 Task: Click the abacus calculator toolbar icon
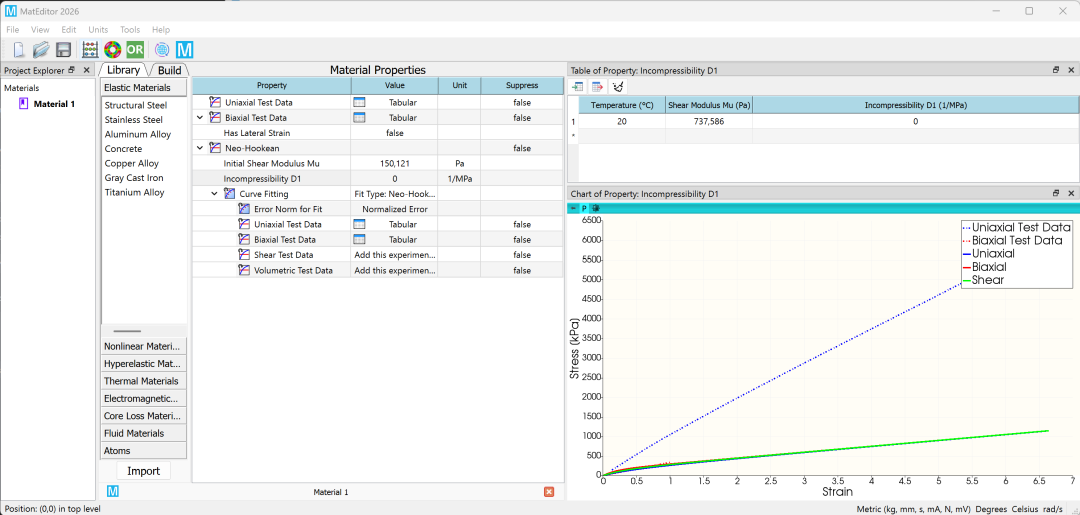[x=90, y=50]
